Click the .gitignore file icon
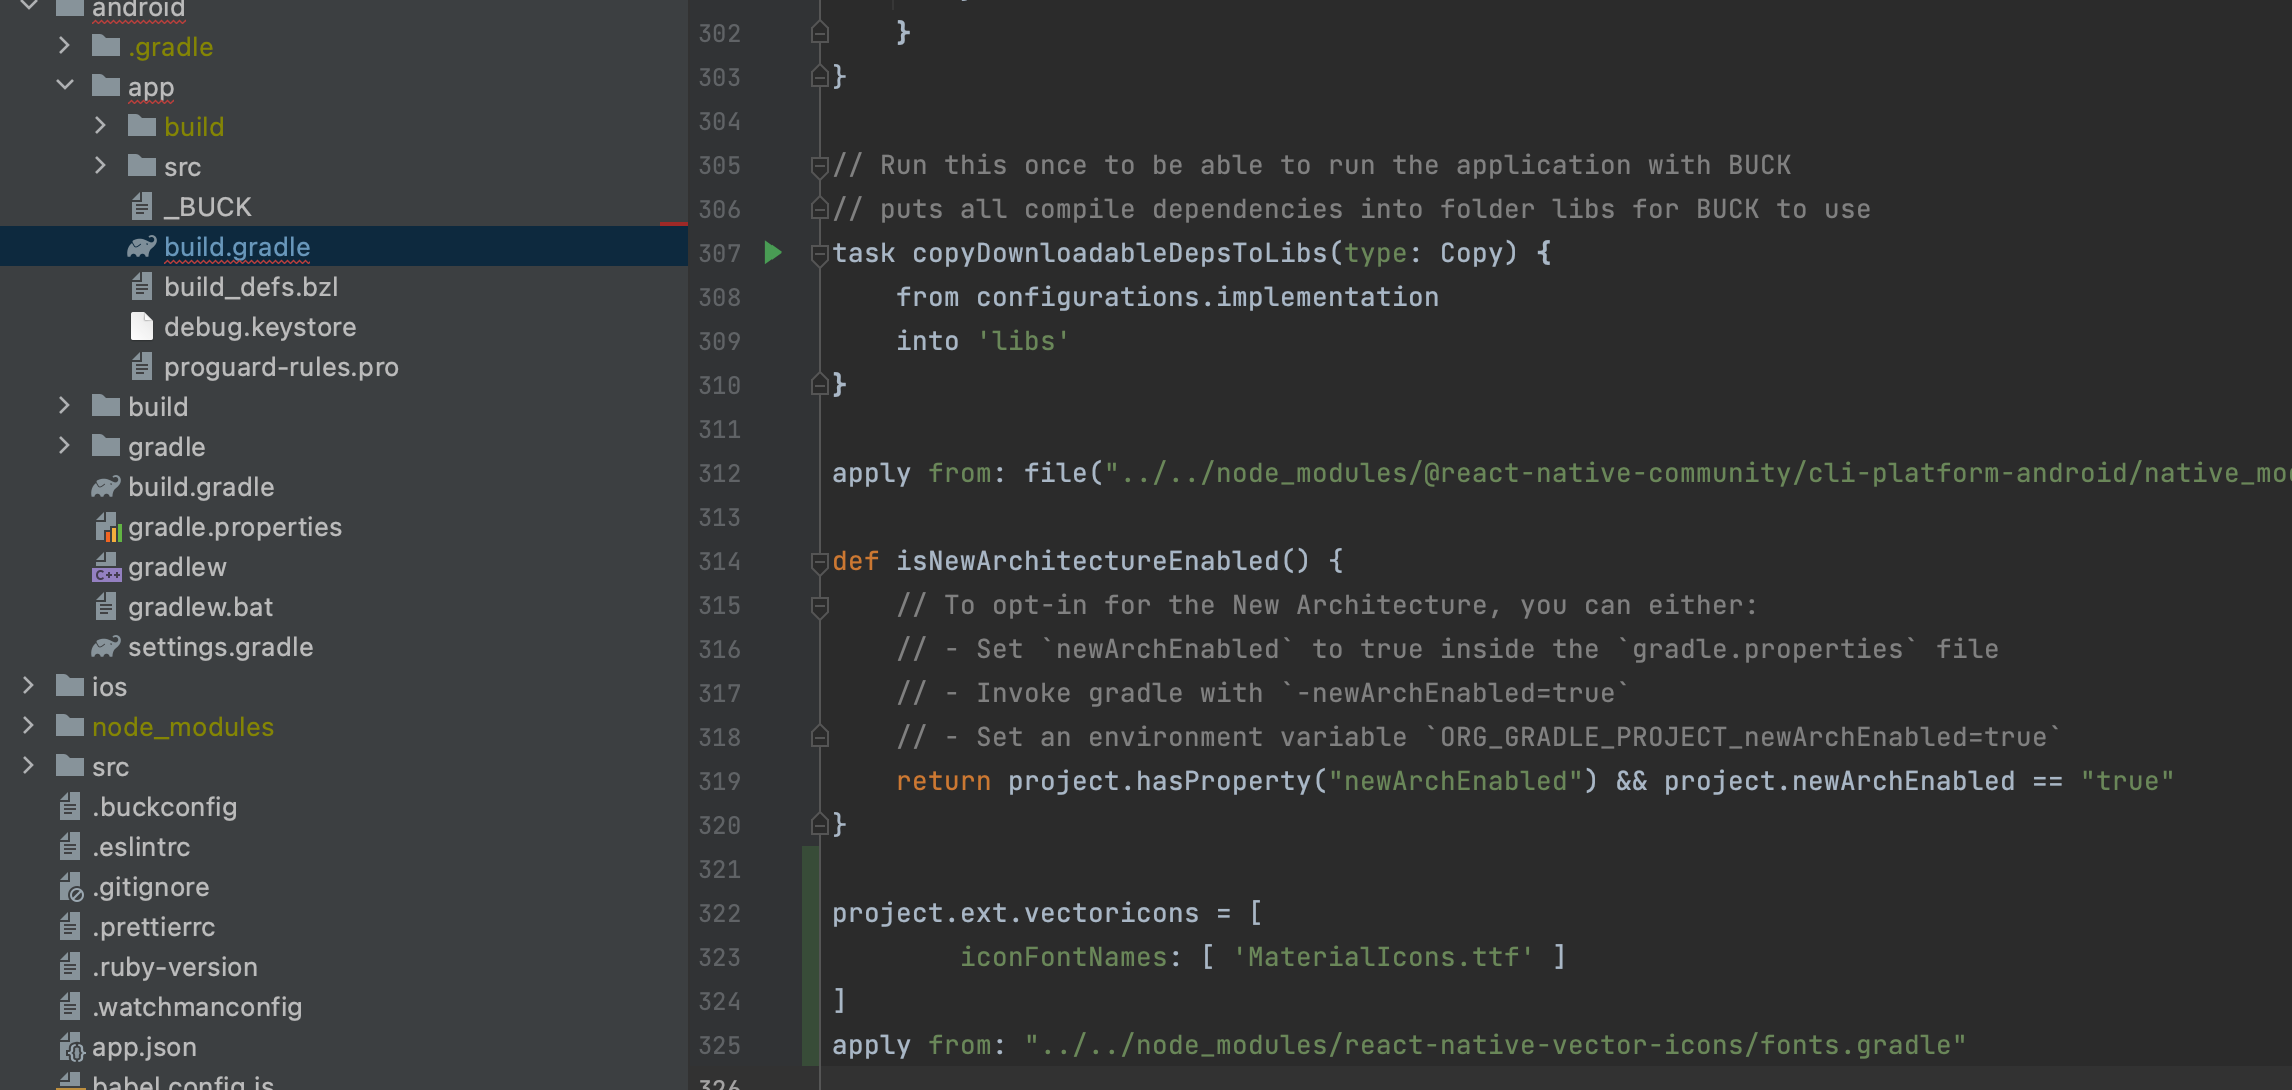 coord(70,887)
